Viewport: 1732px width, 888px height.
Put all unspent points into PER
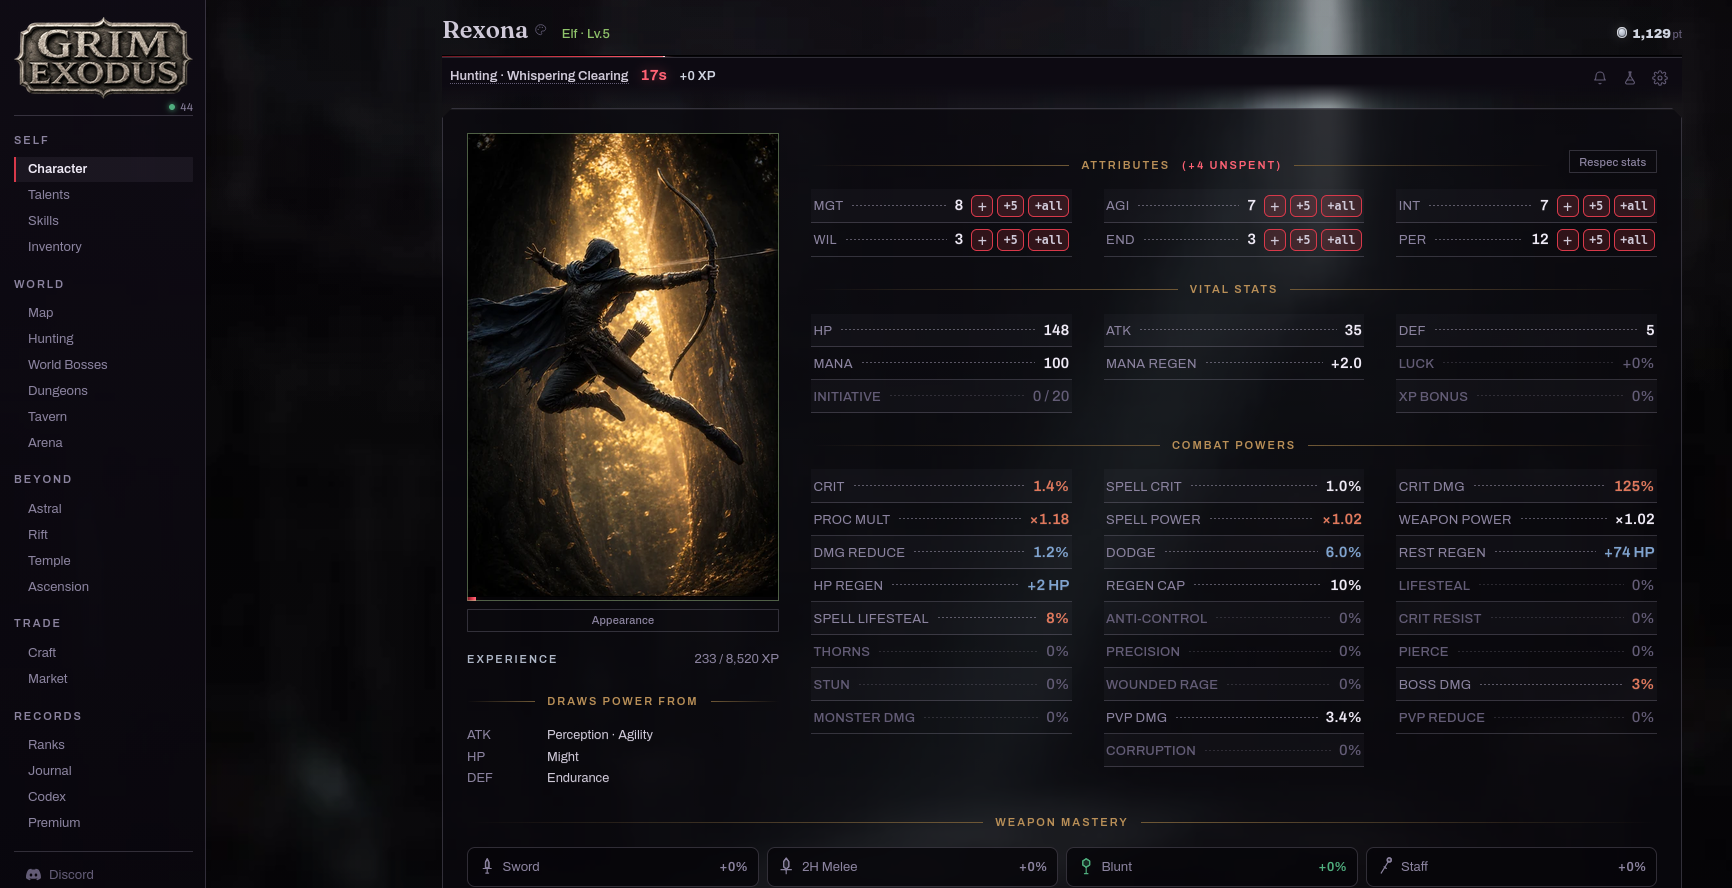pyautogui.click(x=1634, y=240)
